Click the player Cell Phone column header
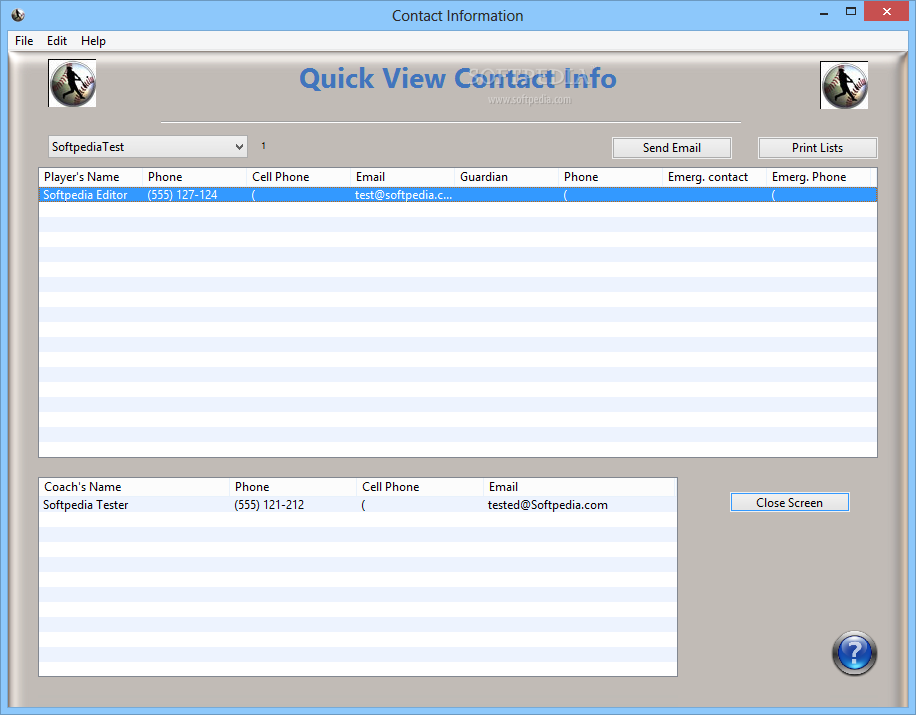This screenshot has width=916, height=715. pyautogui.click(x=299, y=177)
